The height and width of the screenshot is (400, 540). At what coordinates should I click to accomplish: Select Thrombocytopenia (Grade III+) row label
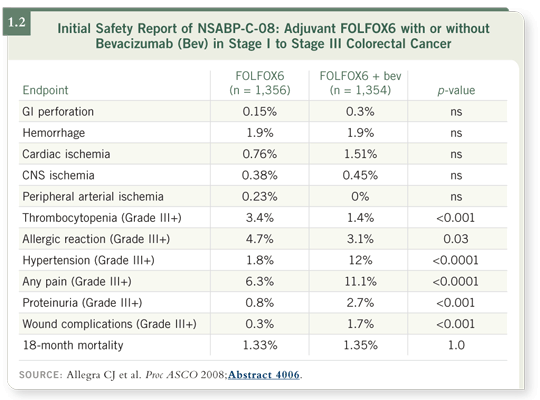coord(102,218)
